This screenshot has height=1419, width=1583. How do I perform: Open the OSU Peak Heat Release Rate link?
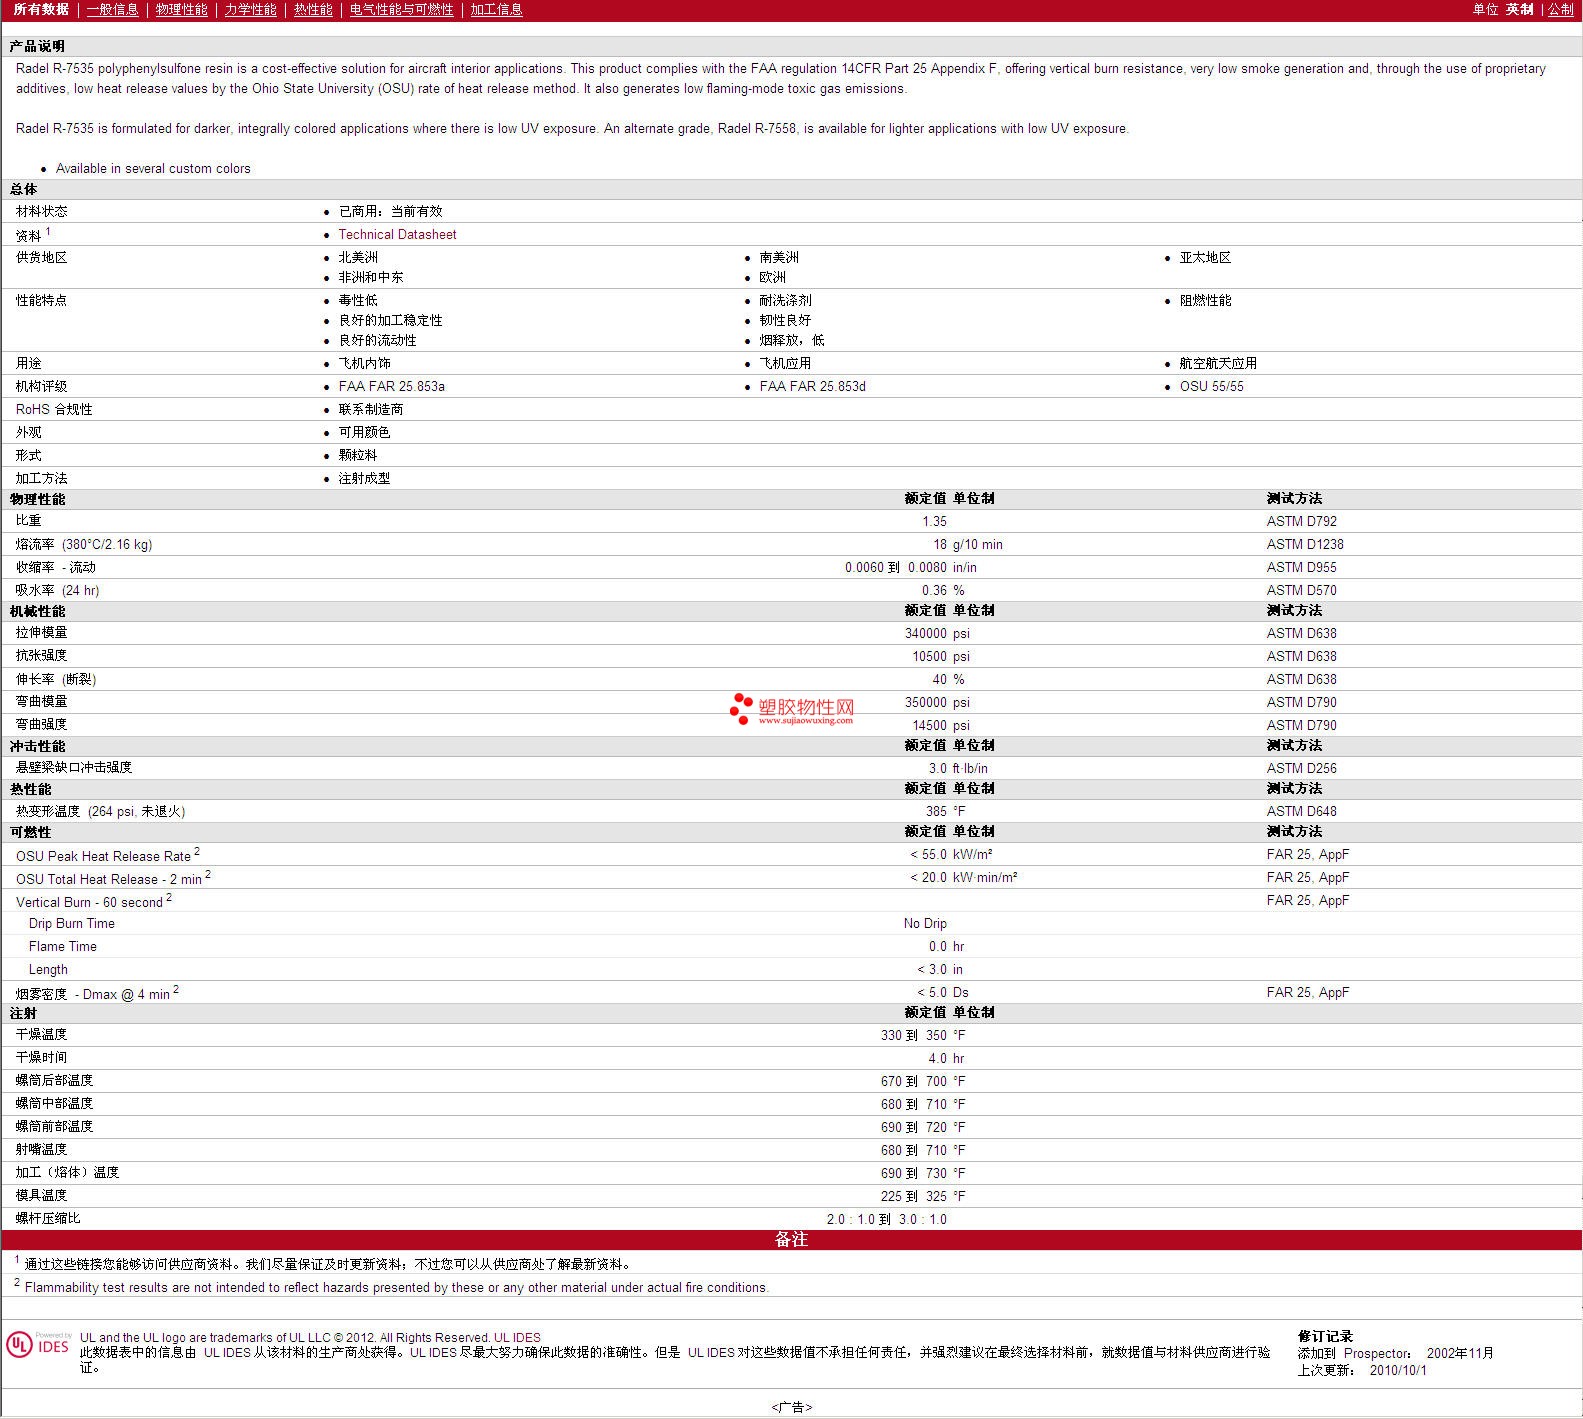(103, 856)
